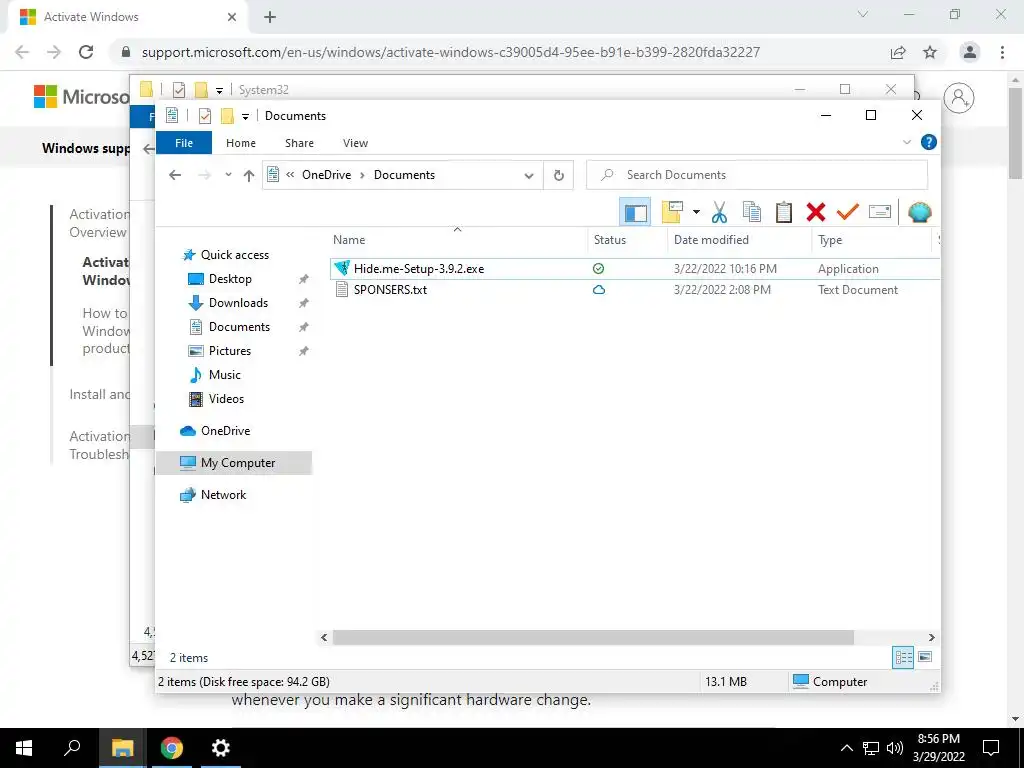The height and width of the screenshot is (768, 1024).
Task: Open Music in navigation pane
Action: (x=224, y=375)
